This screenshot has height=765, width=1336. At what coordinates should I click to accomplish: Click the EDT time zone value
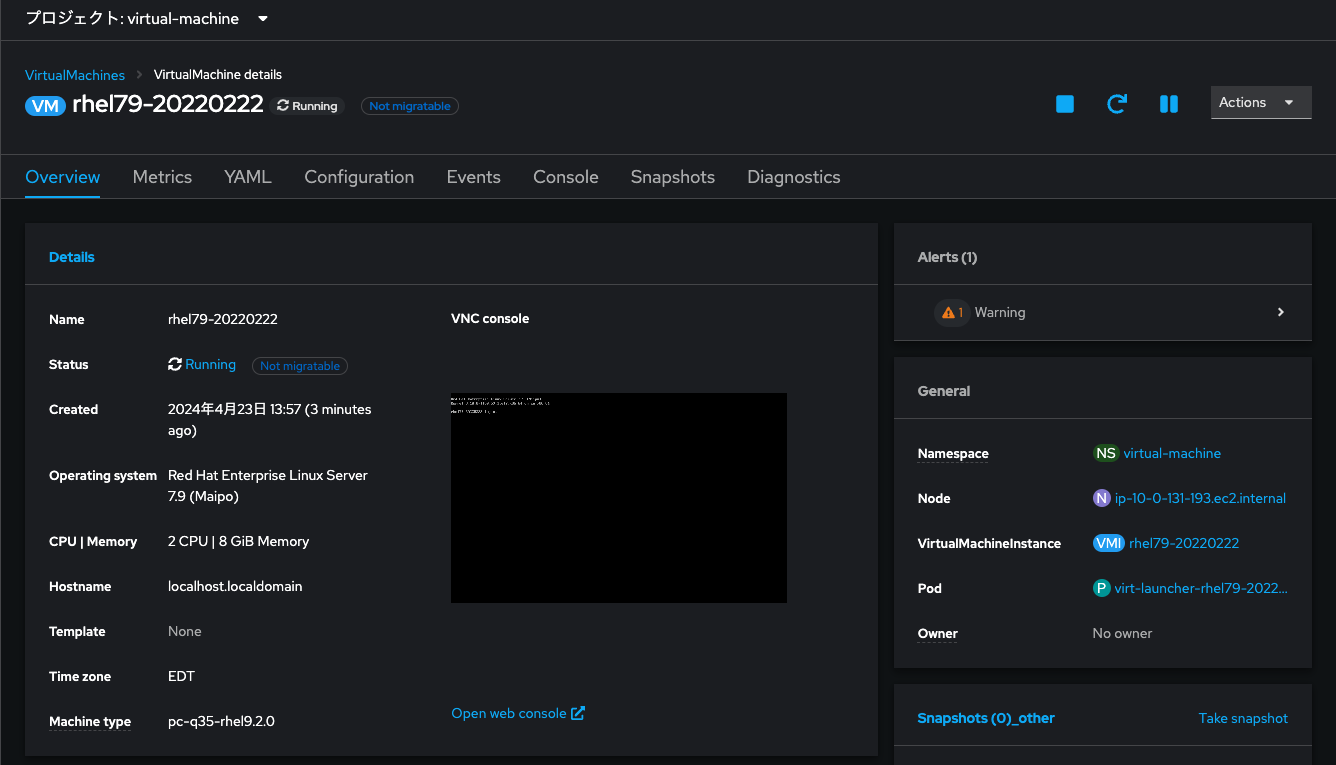[181, 676]
